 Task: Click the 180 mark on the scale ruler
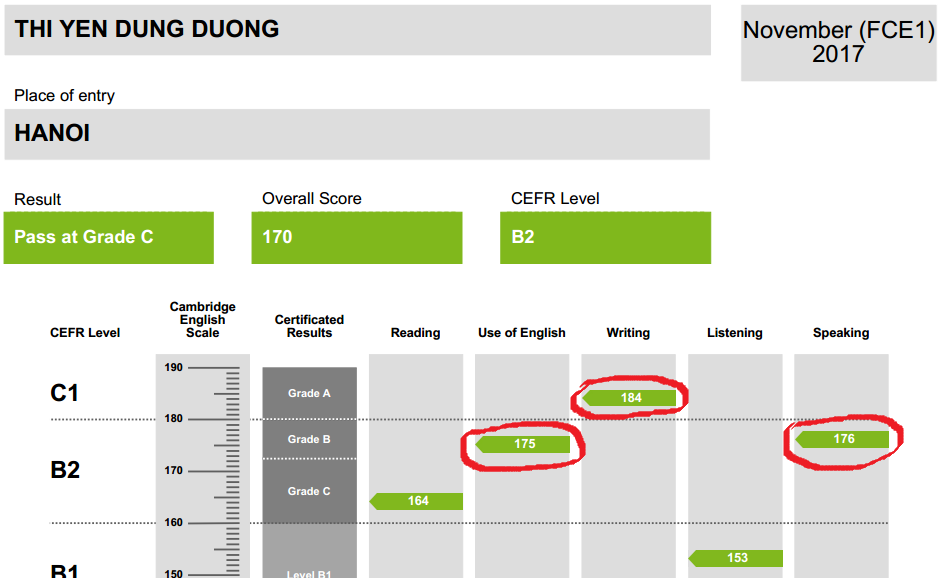(x=175, y=419)
